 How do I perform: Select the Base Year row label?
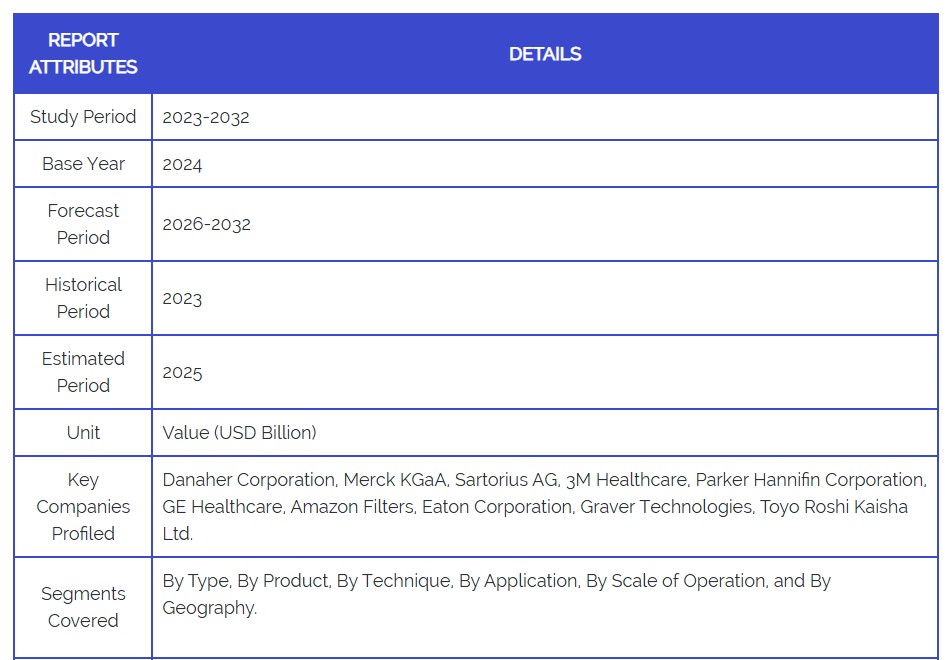[83, 164]
